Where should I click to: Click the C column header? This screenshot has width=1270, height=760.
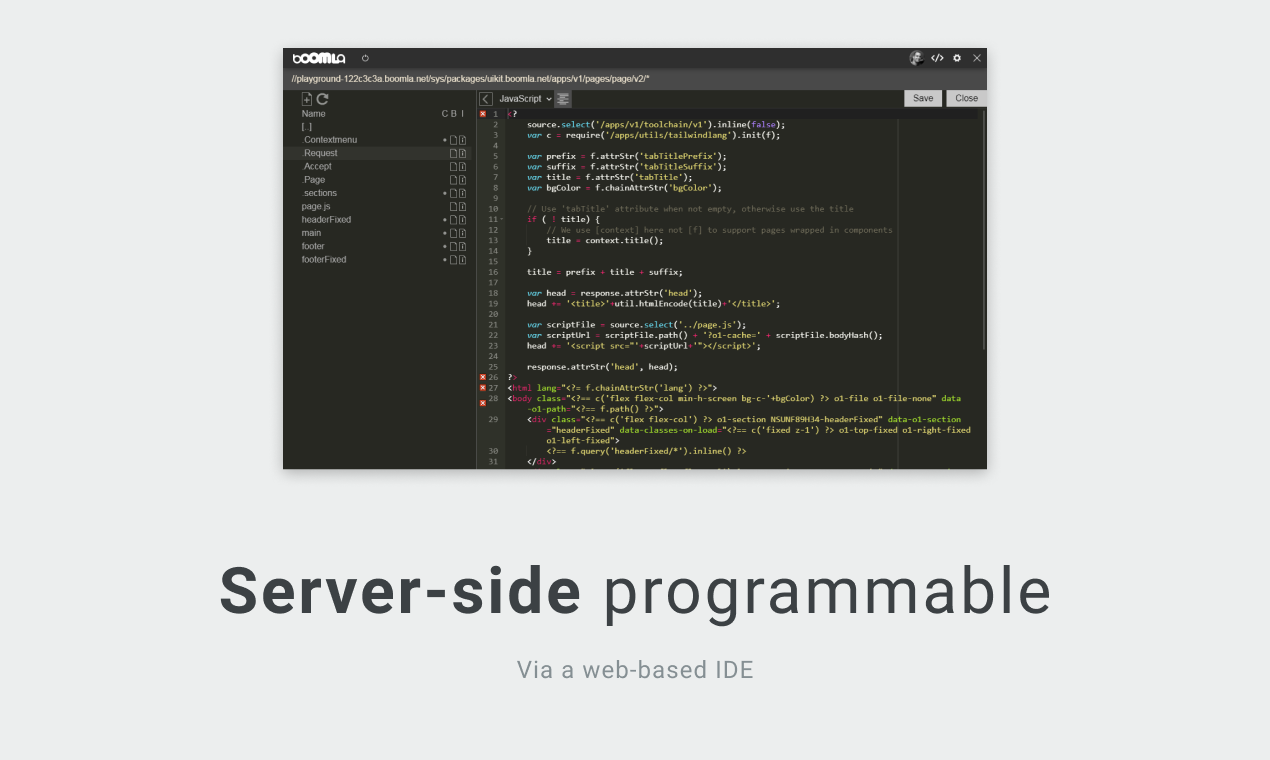coord(445,113)
